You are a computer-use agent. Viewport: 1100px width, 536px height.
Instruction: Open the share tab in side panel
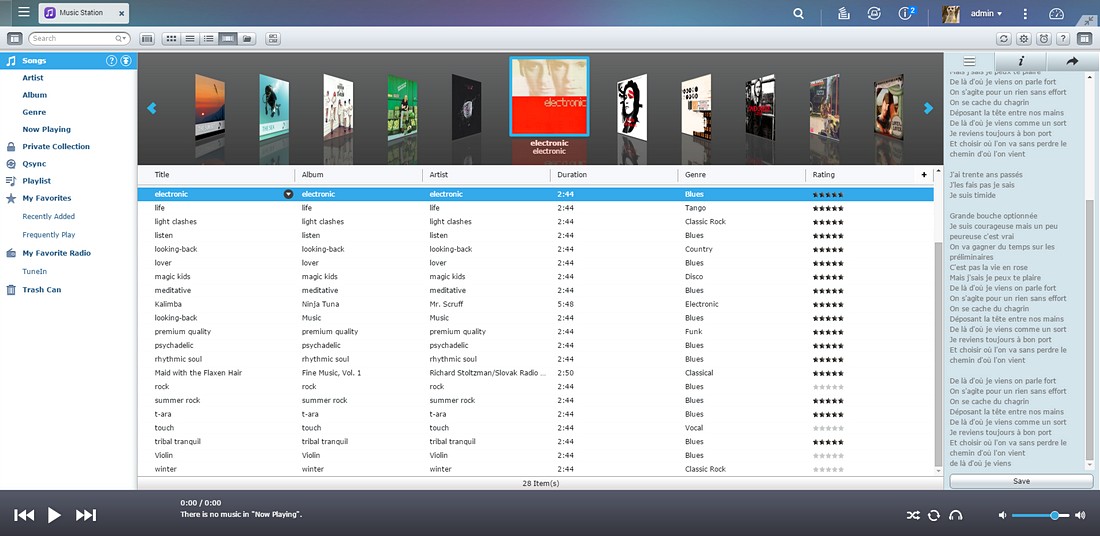[x=1072, y=61]
